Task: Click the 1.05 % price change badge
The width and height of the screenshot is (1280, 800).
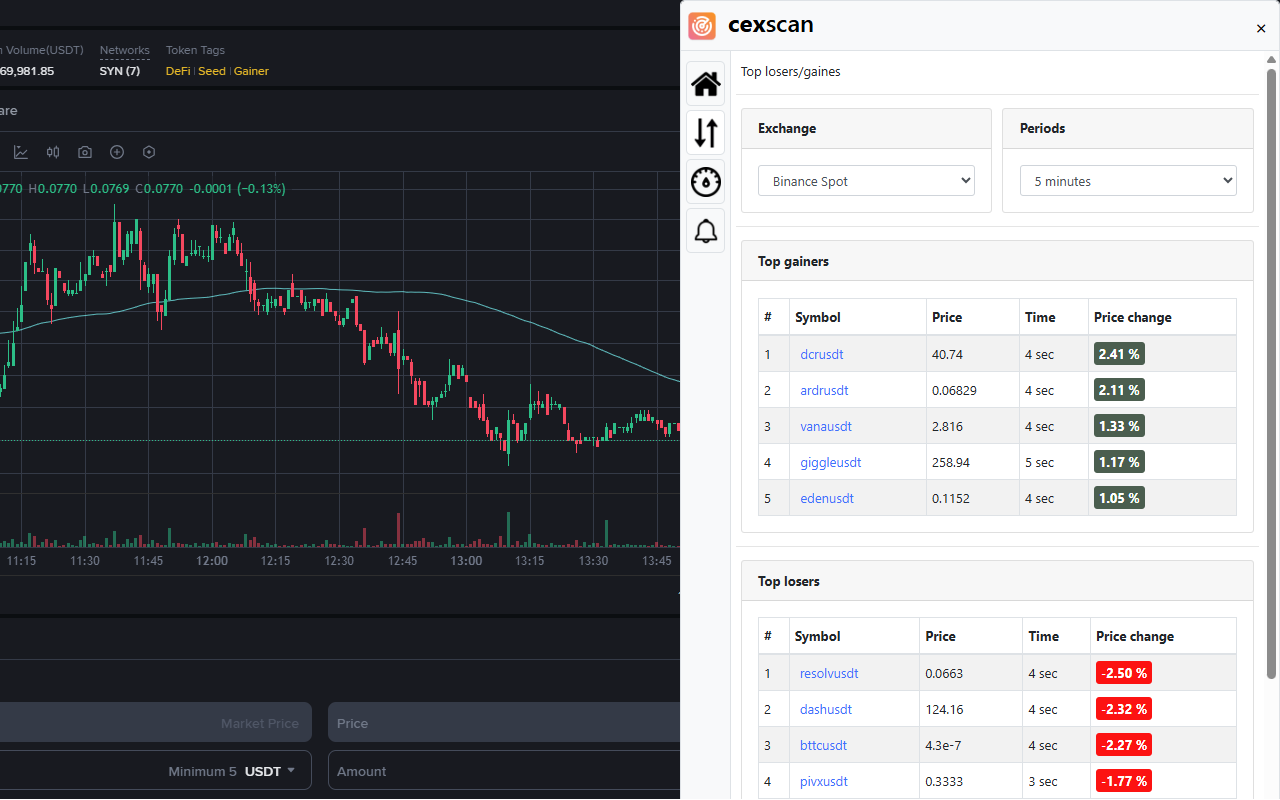Action: click(x=1119, y=498)
